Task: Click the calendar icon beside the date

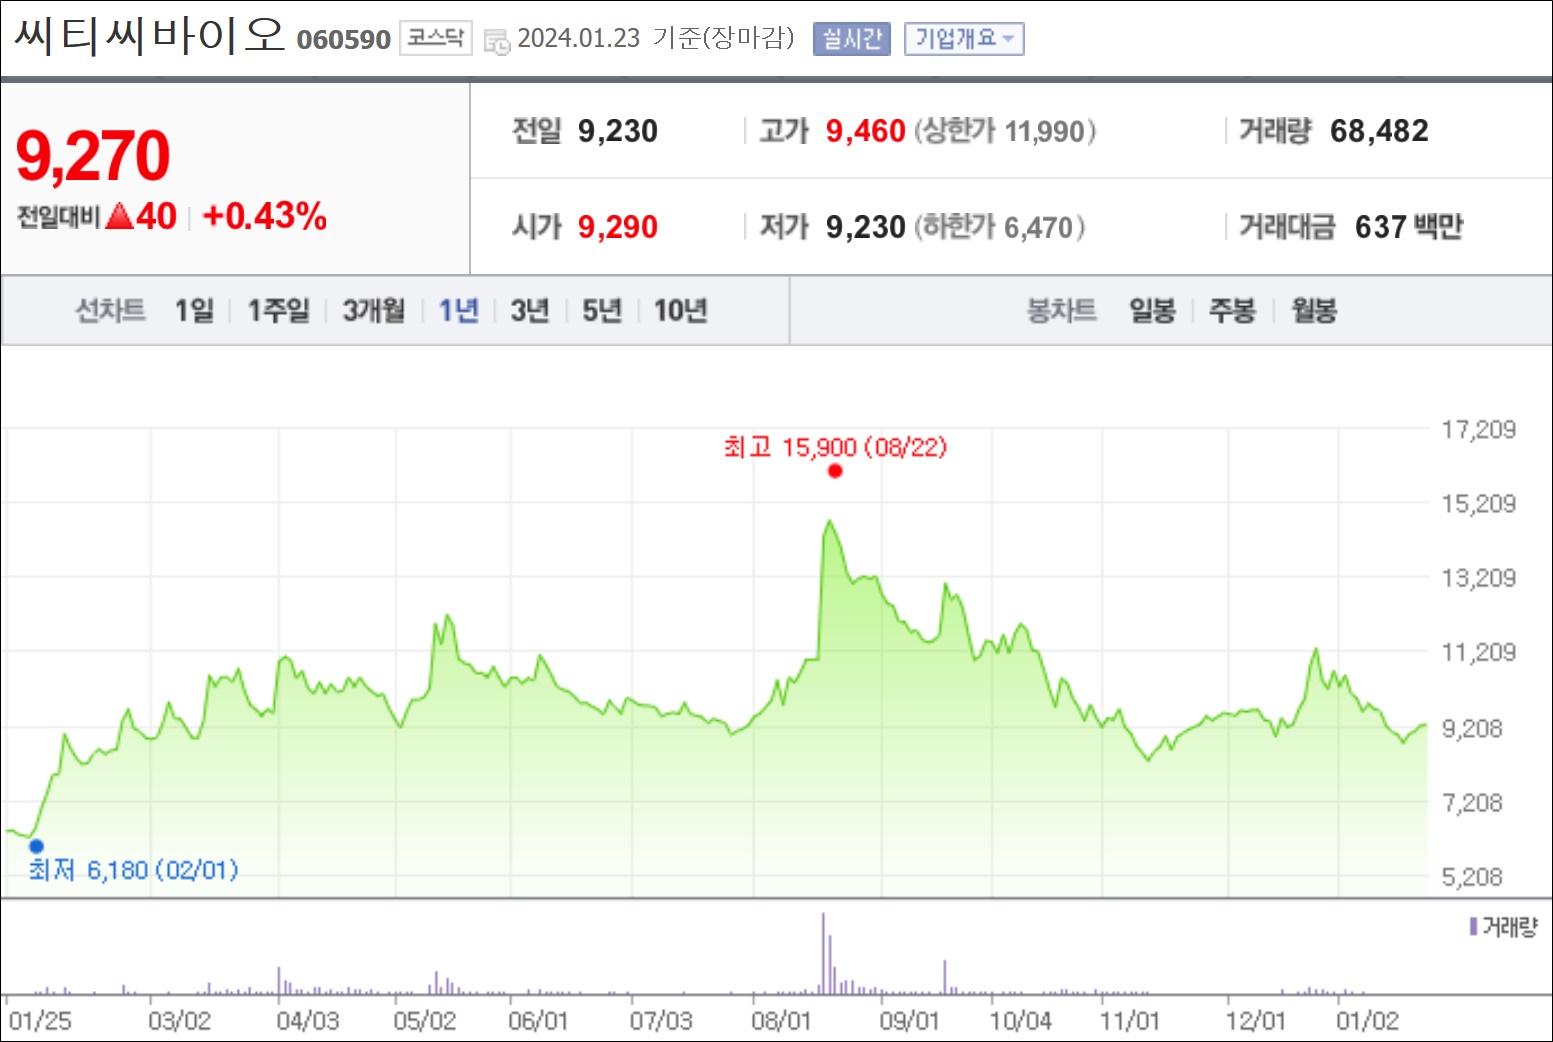Action: point(496,41)
